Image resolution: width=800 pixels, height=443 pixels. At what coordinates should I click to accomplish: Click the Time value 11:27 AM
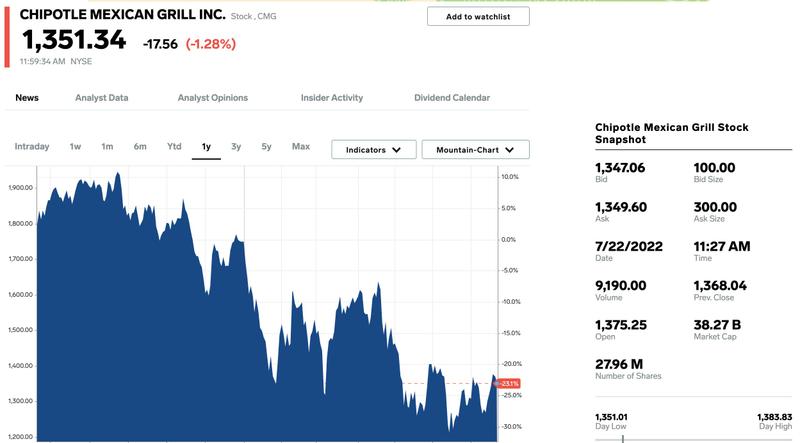pos(722,246)
